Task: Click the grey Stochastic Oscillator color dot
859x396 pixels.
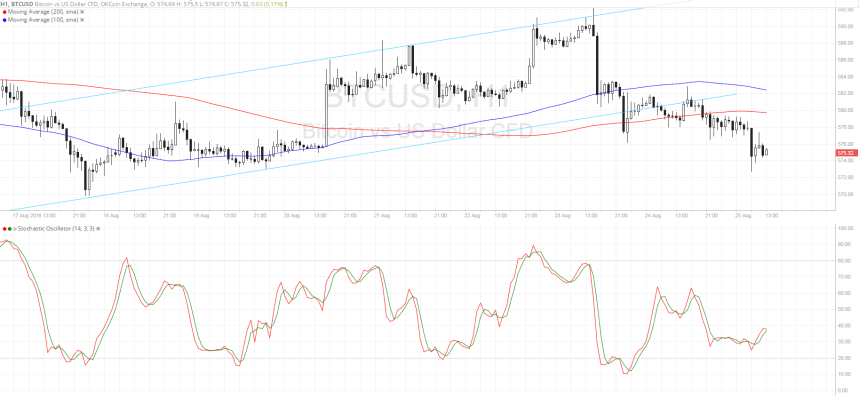Action: point(15,229)
